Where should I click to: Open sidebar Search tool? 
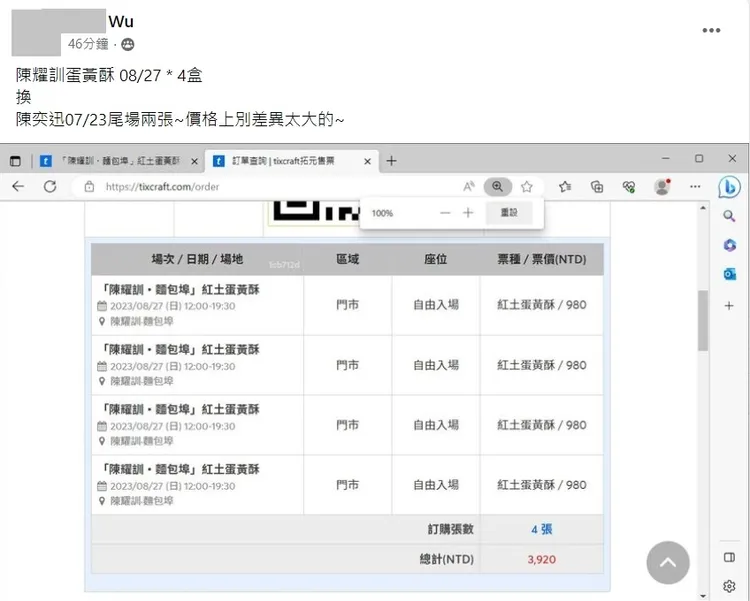tap(729, 216)
